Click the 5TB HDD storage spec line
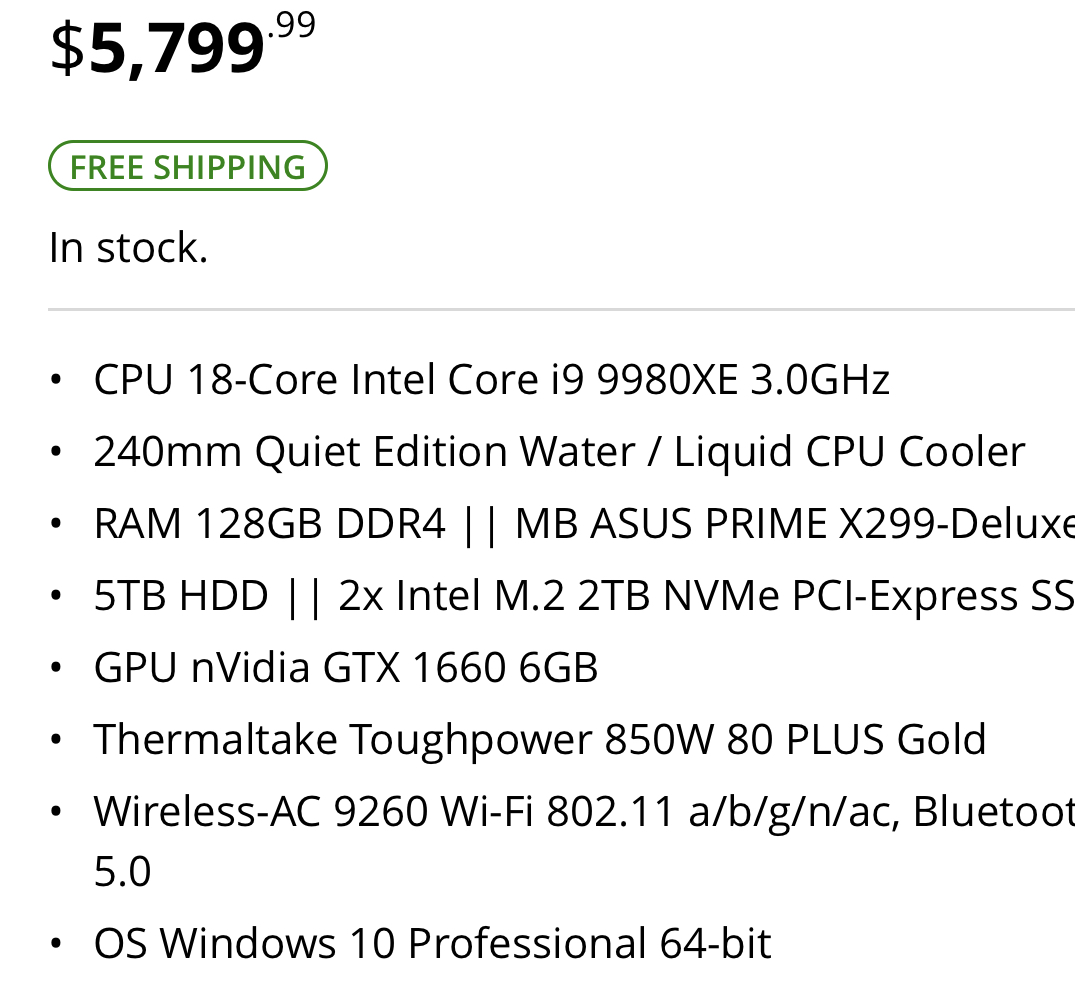1075x993 pixels. tap(584, 595)
